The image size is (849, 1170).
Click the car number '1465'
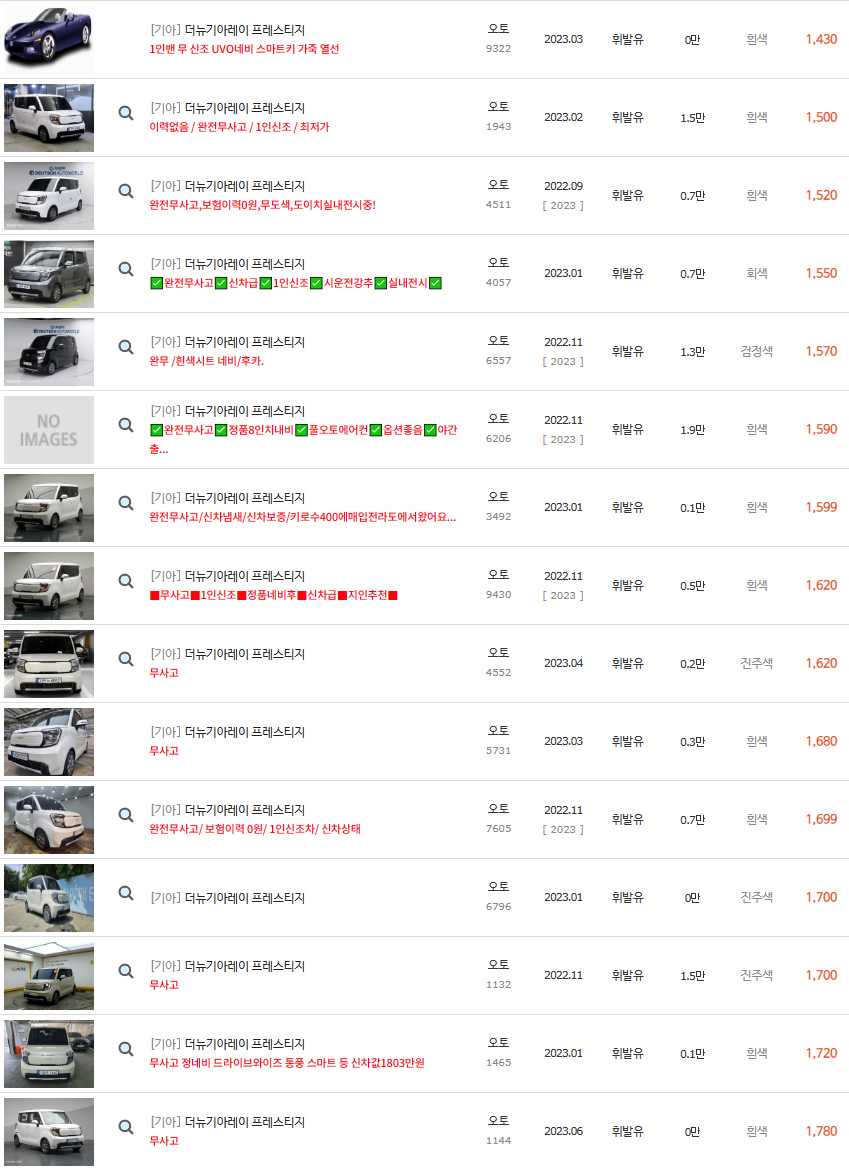click(x=498, y=1063)
